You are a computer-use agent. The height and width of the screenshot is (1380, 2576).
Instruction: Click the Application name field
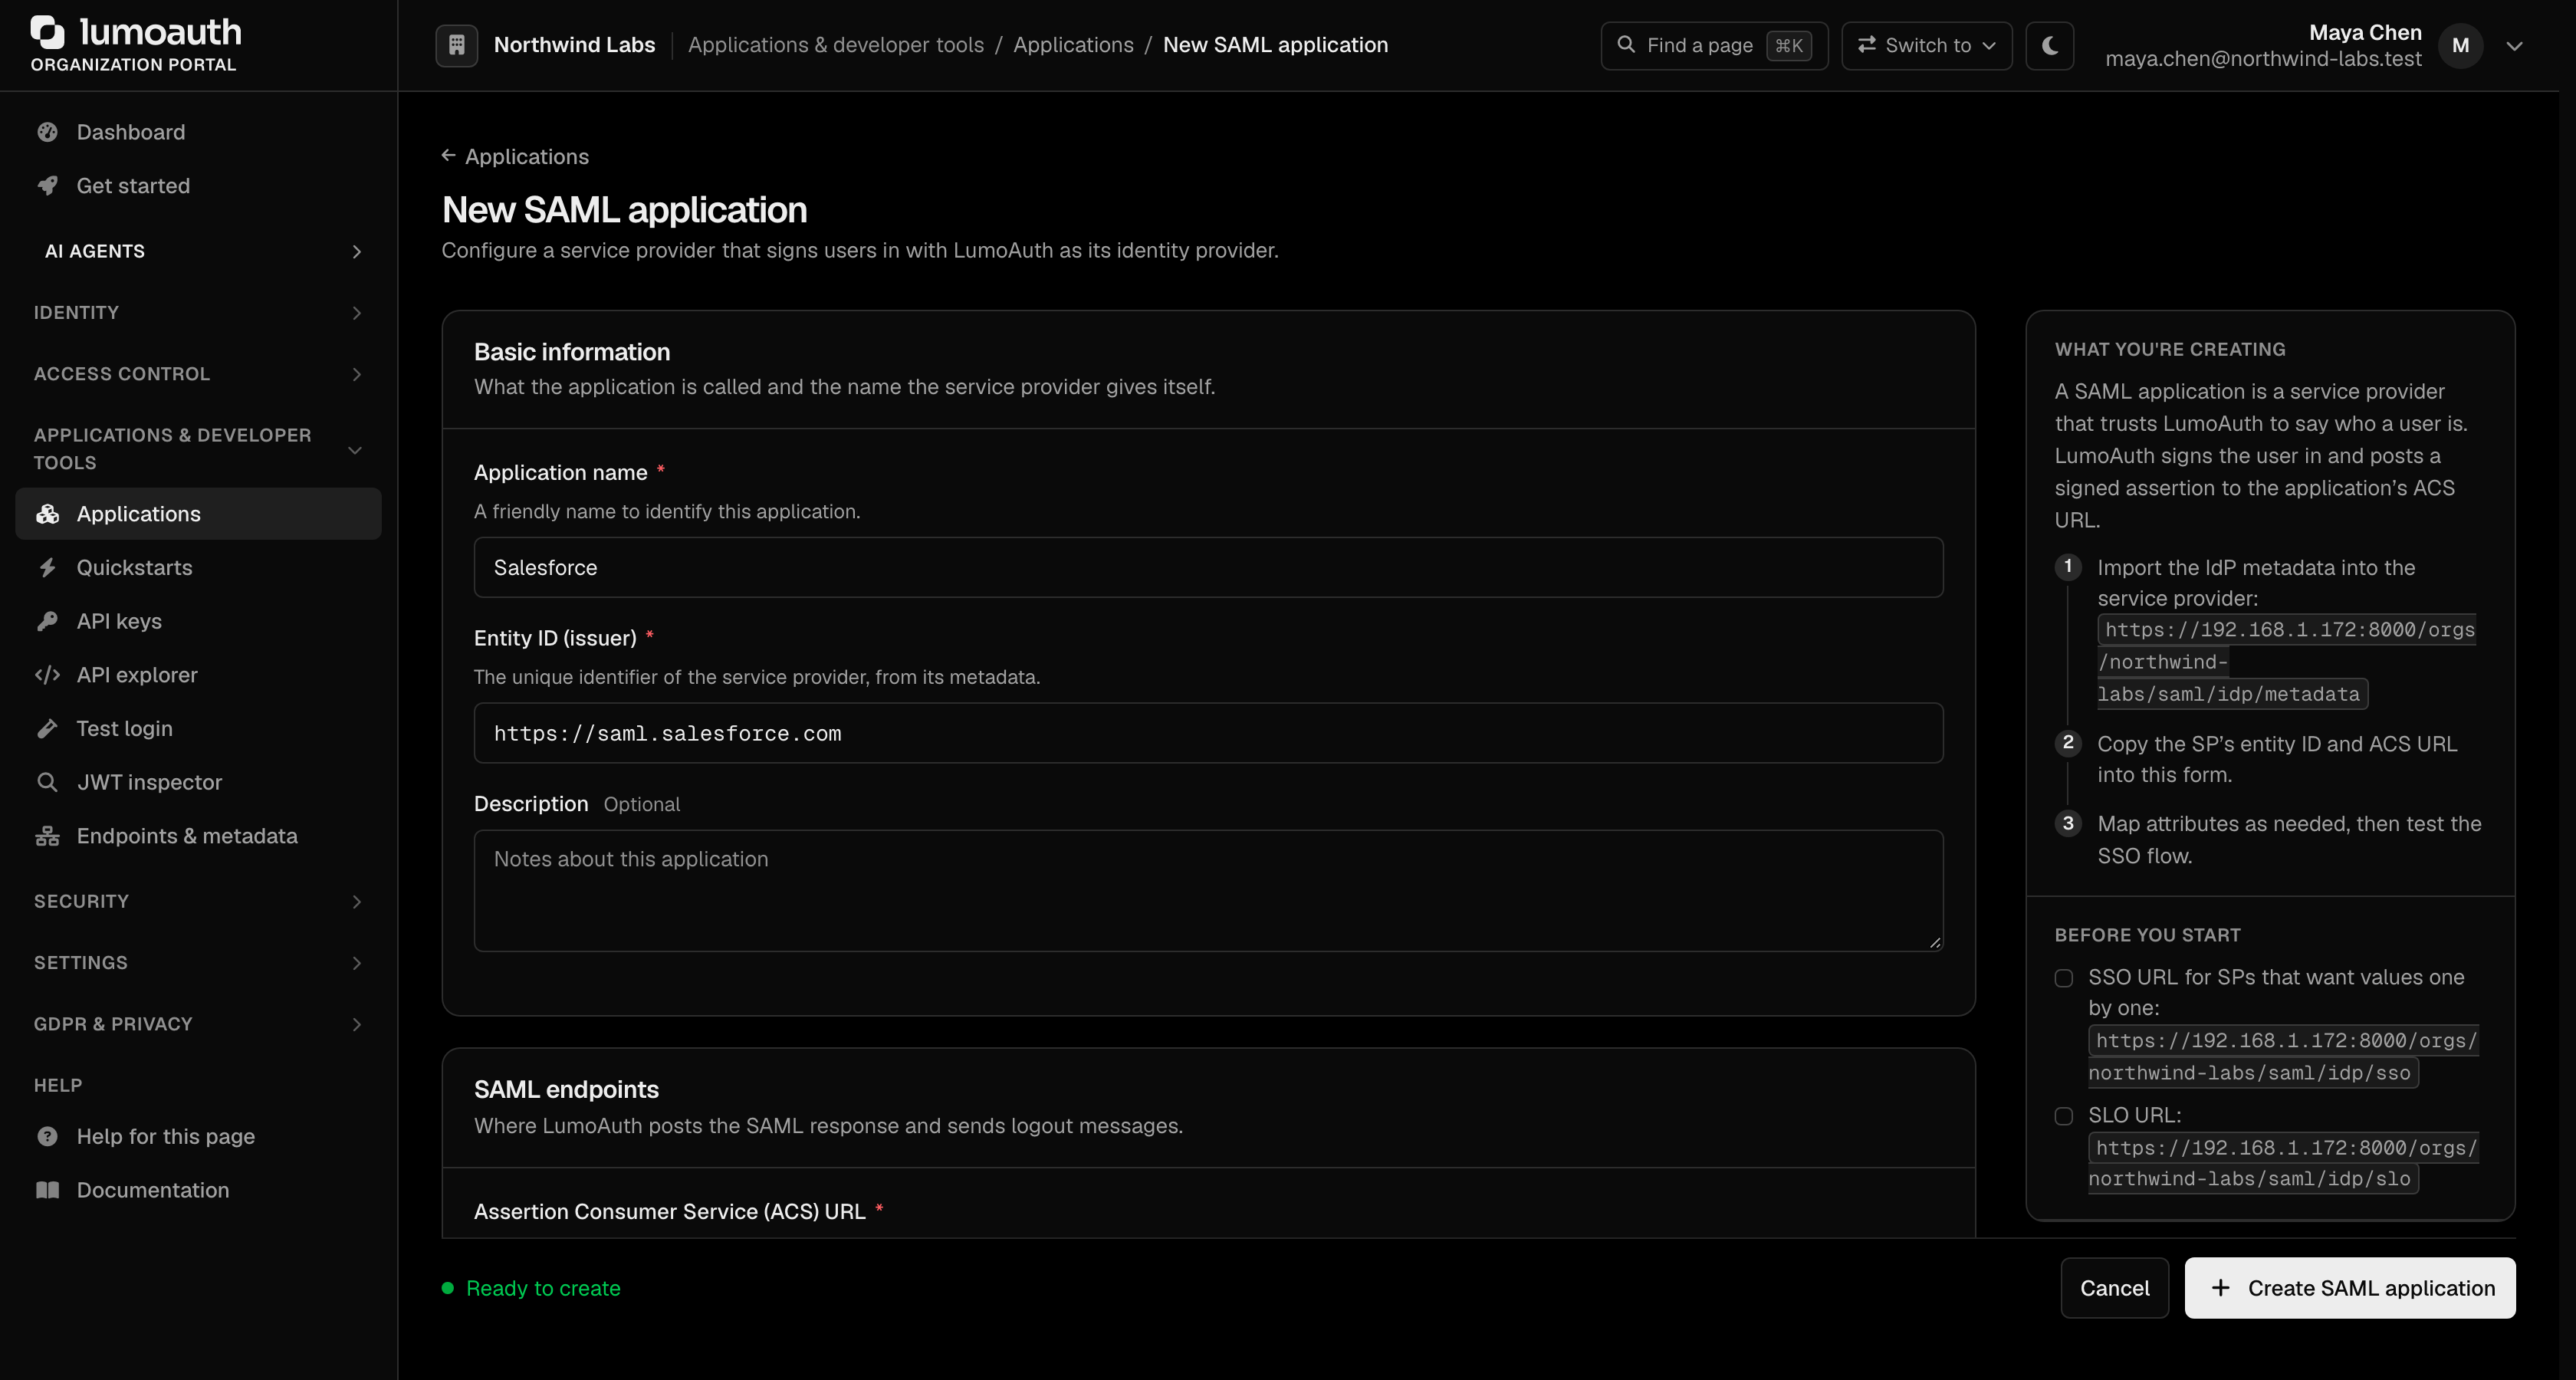pos(1208,568)
